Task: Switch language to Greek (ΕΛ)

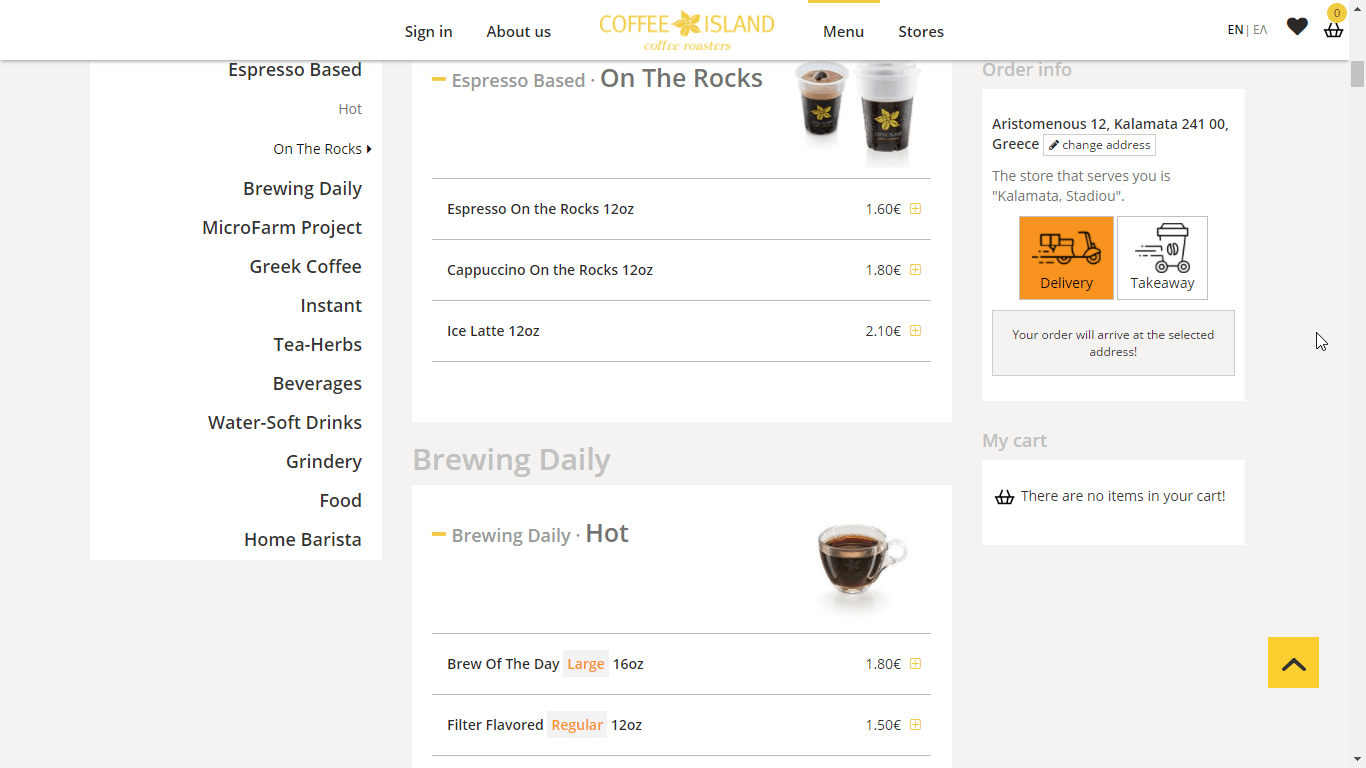Action: [1260, 30]
